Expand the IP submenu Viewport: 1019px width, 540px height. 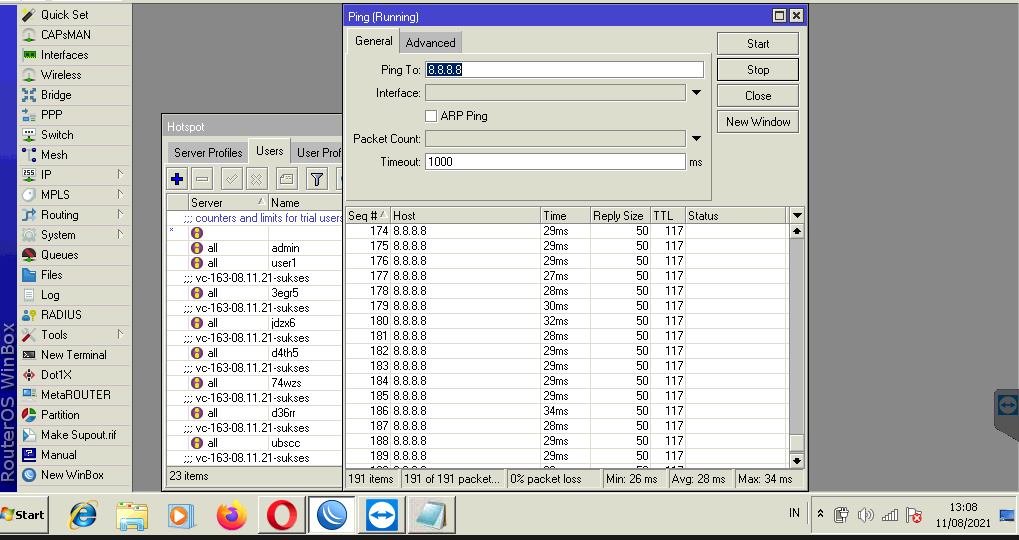pos(120,174)
